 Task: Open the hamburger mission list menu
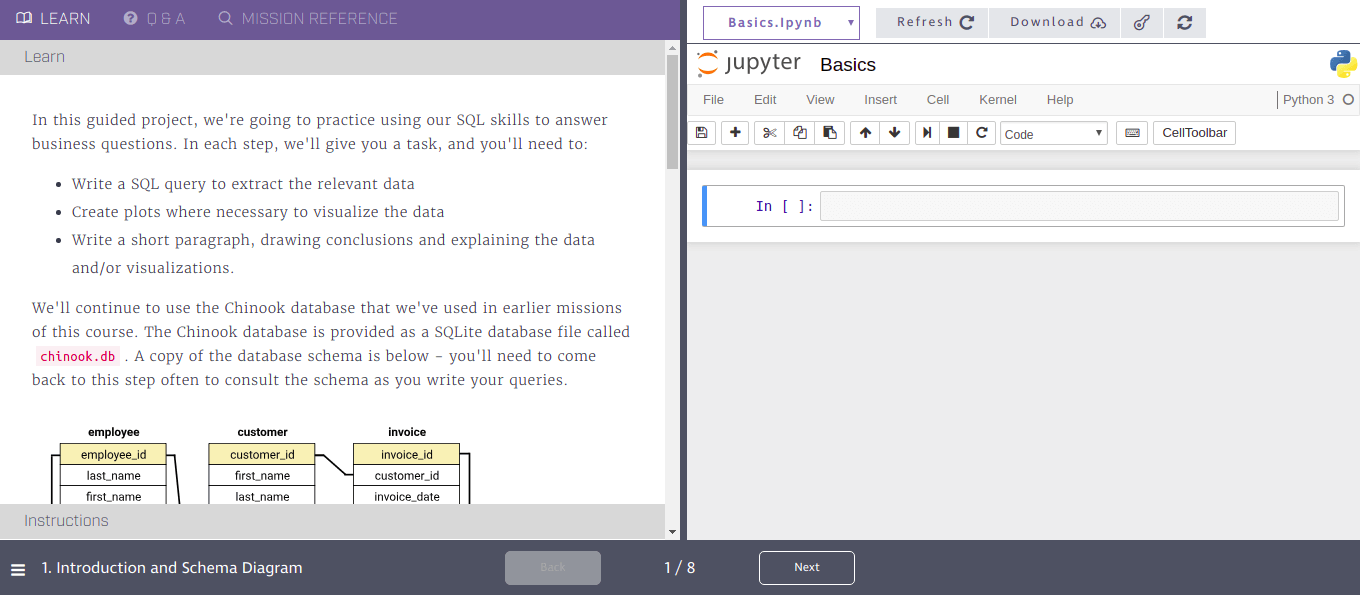pyautogui.click(x=18, y=569)
